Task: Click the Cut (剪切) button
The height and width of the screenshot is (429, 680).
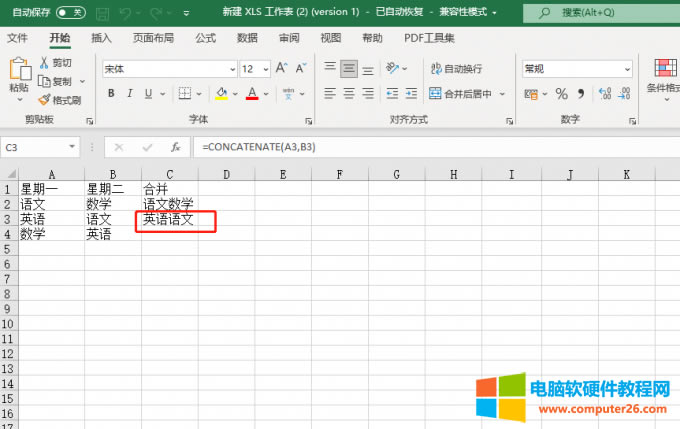Action: point(55,63)
